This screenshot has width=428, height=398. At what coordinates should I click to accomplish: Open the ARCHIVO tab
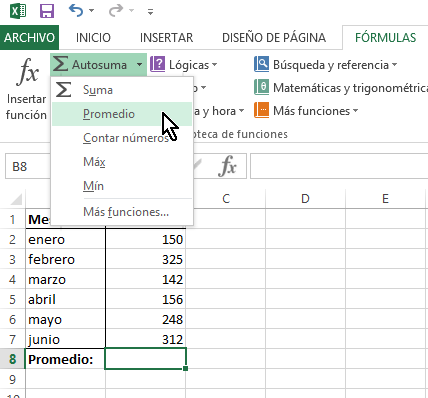click(29, 37)
